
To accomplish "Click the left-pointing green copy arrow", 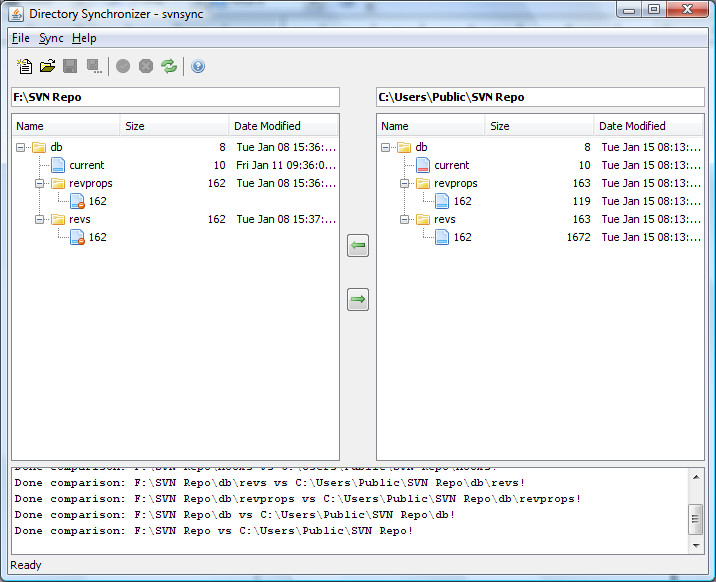I will coord(358,246).
